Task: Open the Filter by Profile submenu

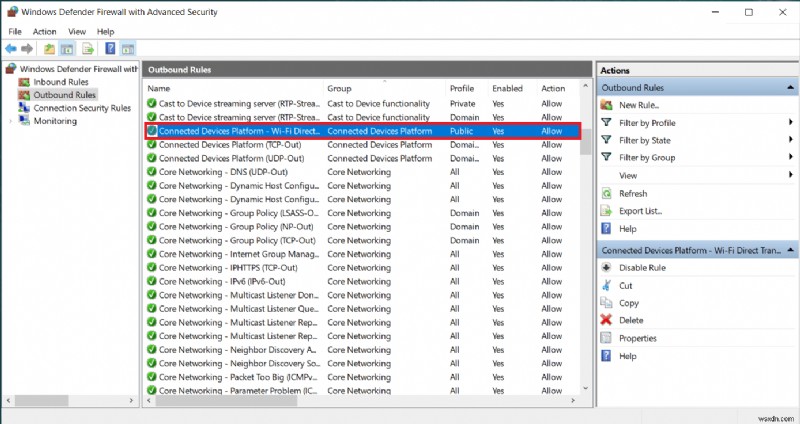Action: [646, 122]
